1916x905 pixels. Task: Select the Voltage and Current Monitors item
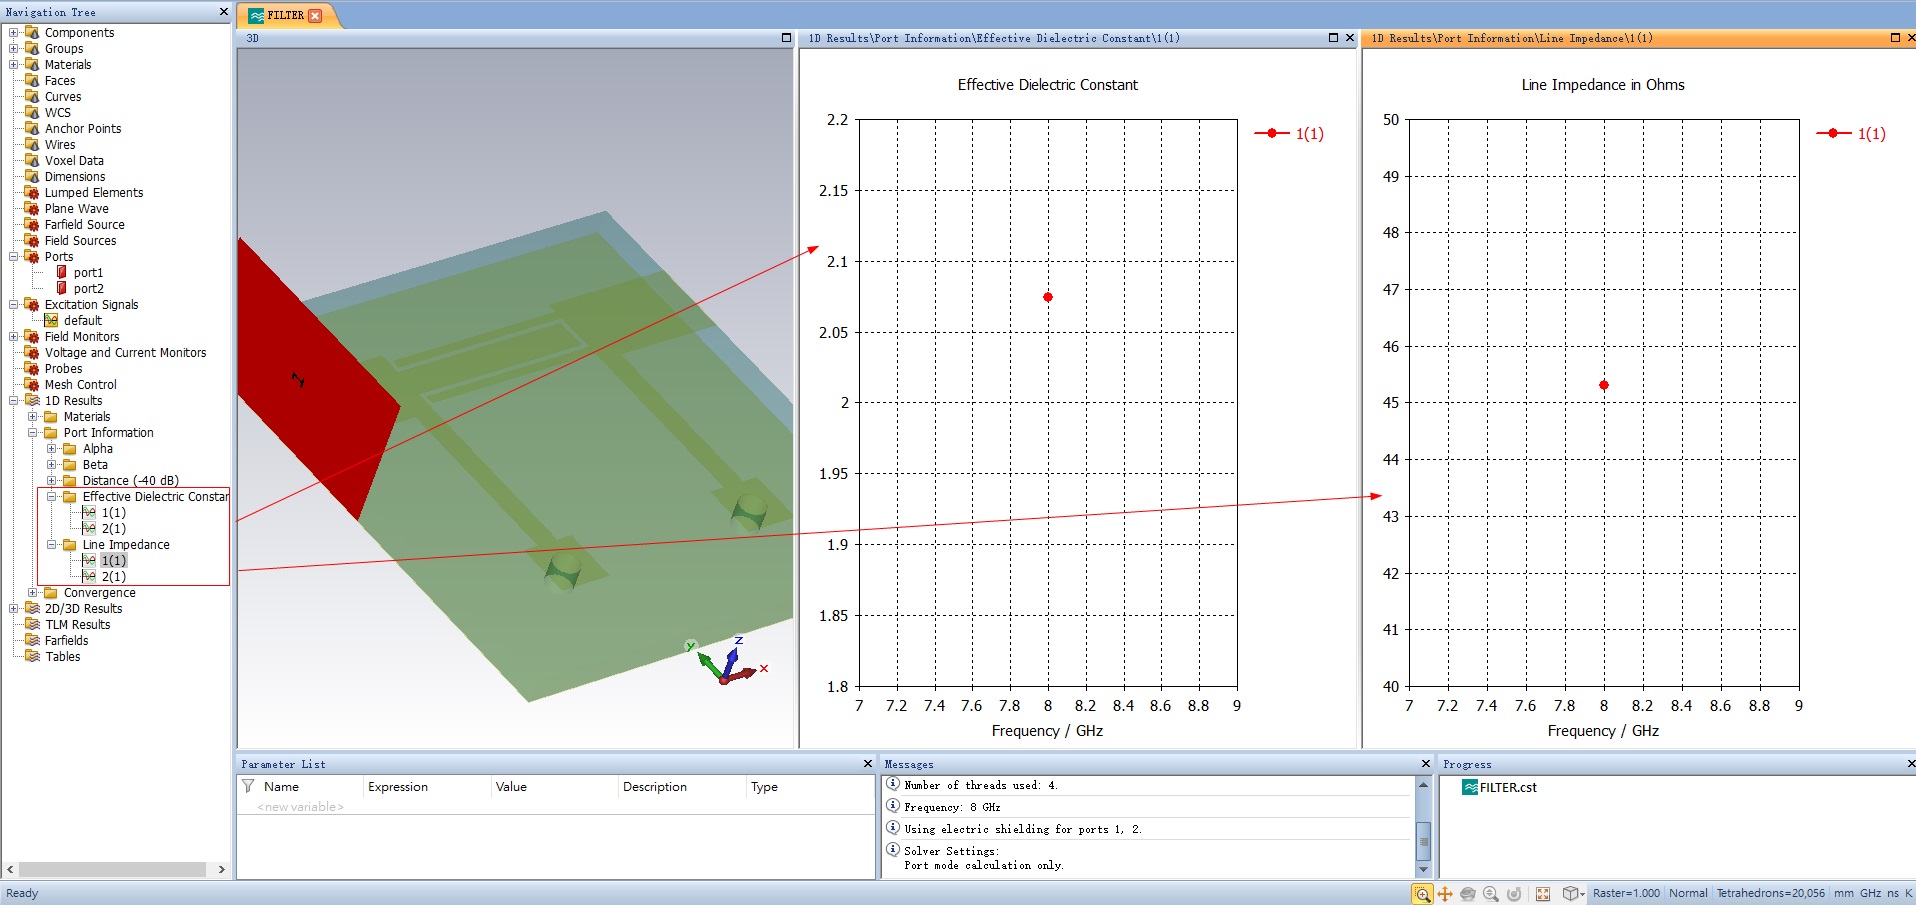(125, 352)
